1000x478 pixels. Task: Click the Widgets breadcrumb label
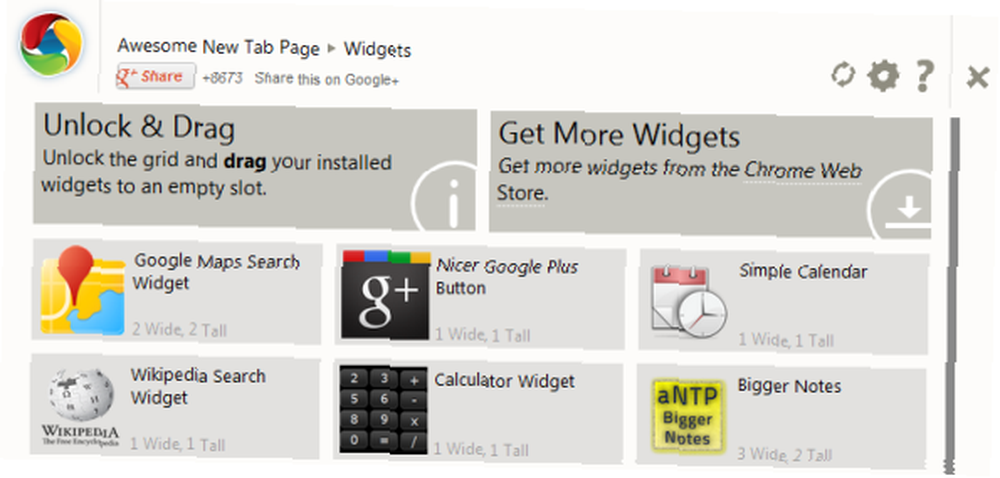(378, 50)
